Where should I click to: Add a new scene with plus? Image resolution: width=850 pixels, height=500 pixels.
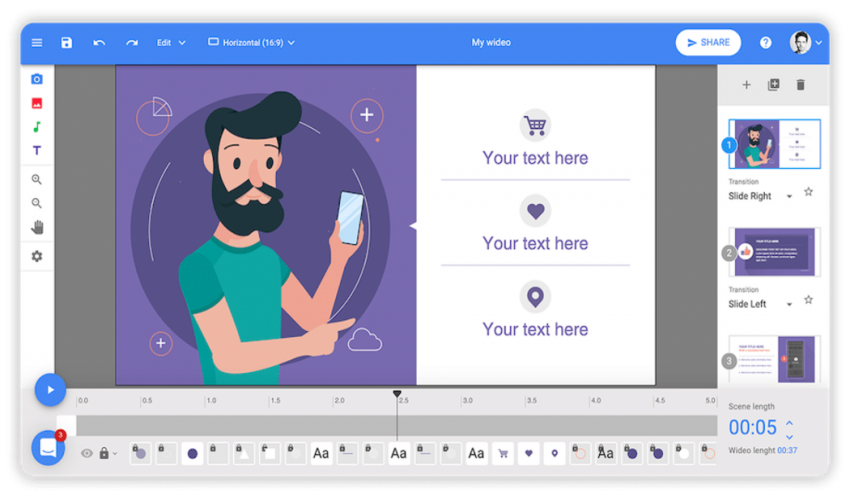746,85
